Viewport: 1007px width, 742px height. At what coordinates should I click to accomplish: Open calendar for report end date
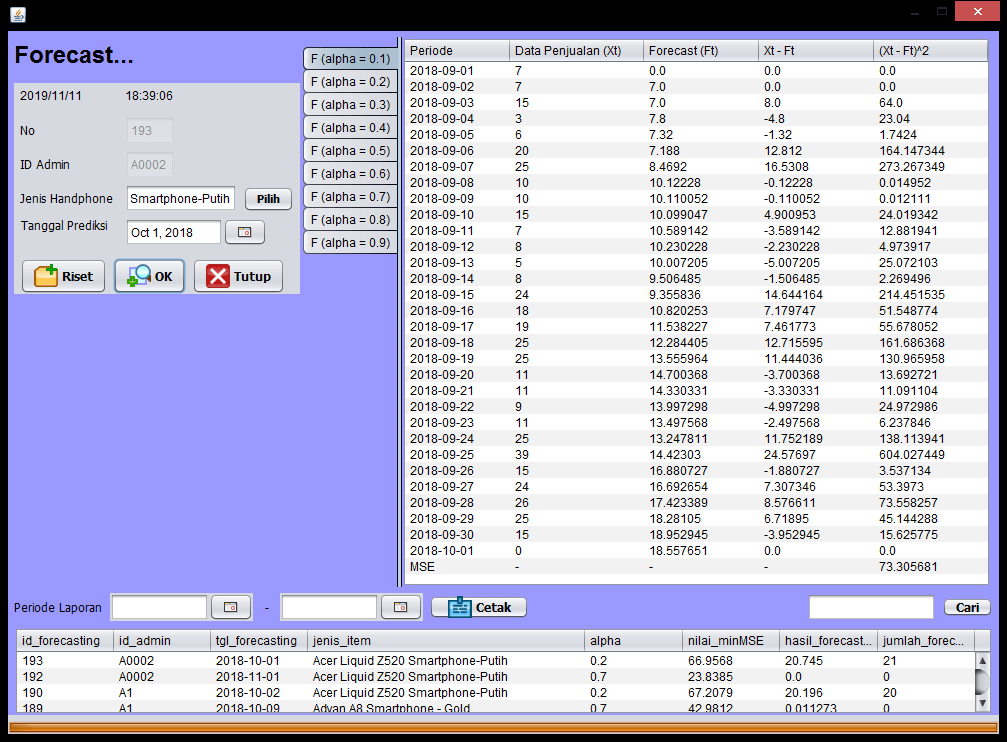click(x=400, y=607)
